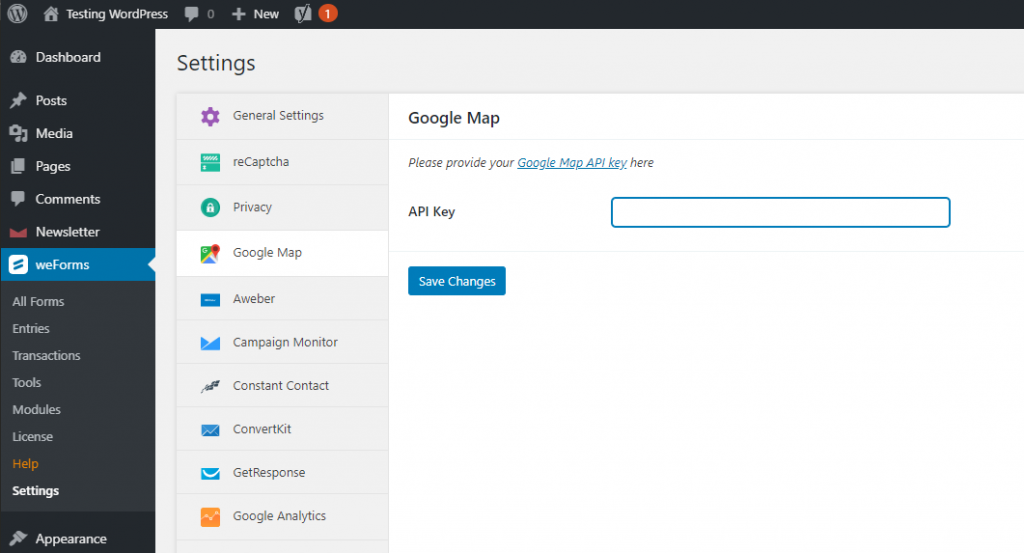
Task: Switch to the Constant Contact tab
Action: tap(280, 386)
